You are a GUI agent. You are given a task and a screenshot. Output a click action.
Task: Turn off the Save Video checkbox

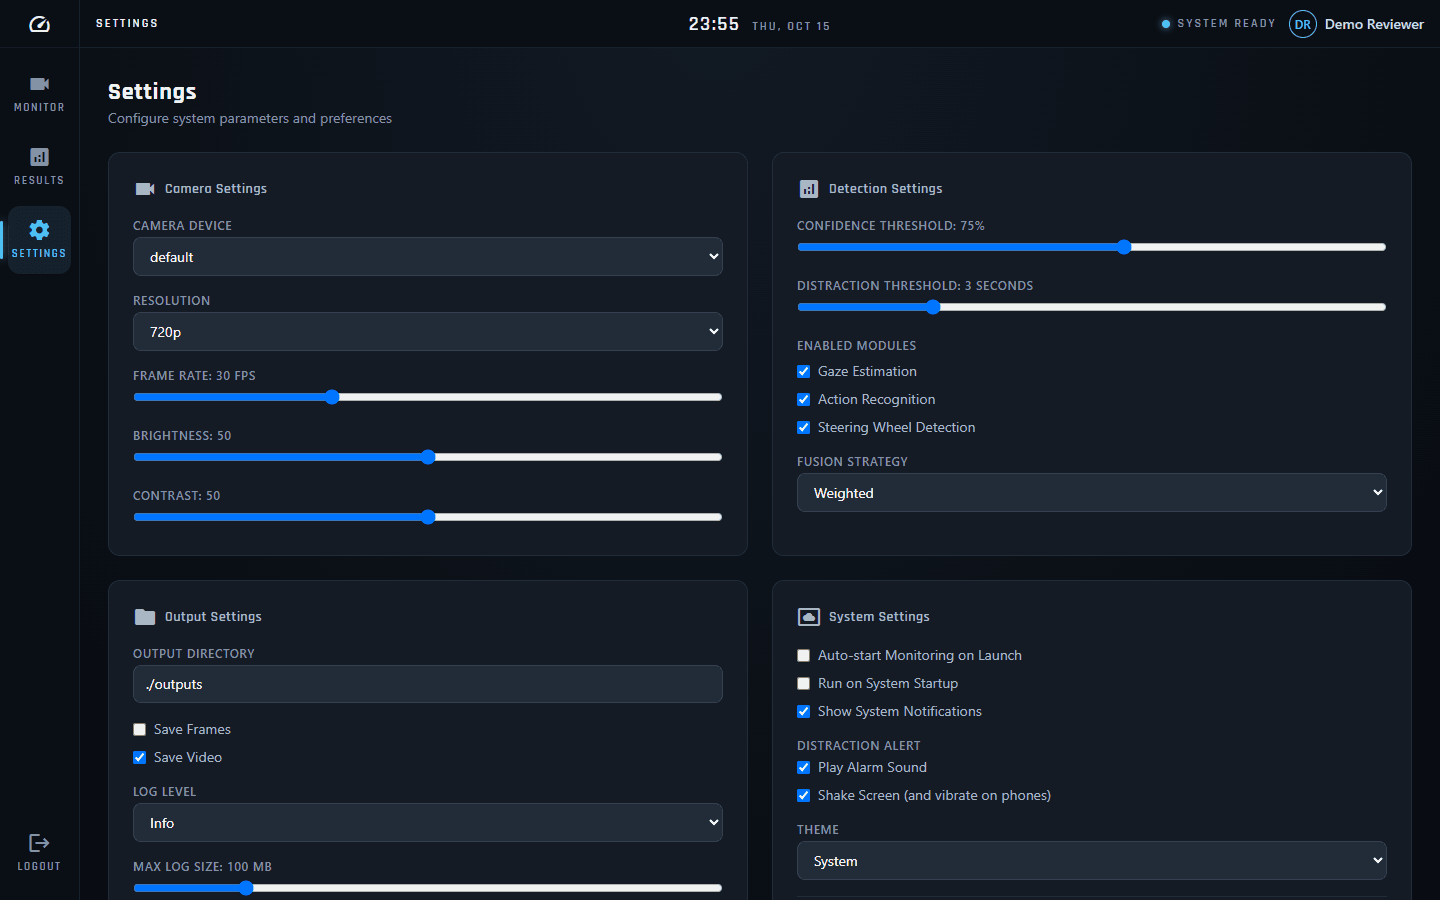(x=140, y=758)
